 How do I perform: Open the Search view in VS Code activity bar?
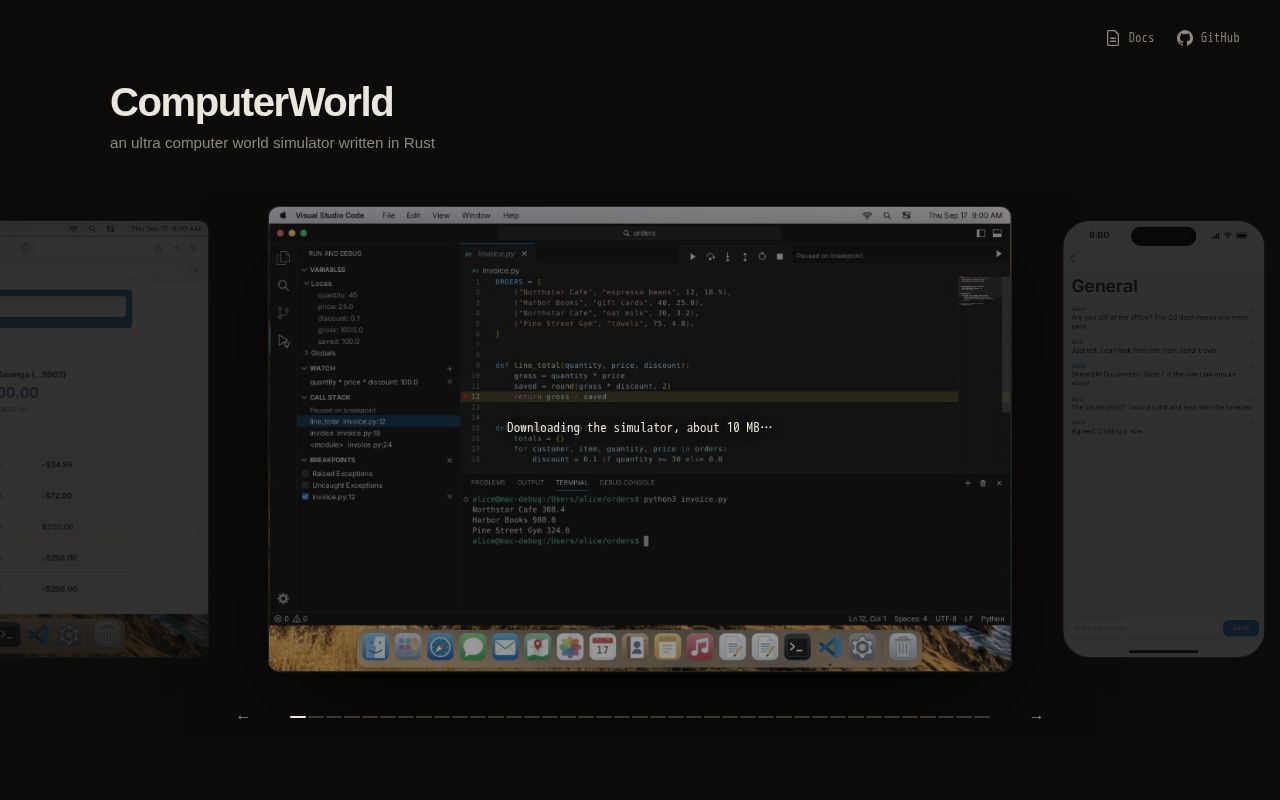tap(283, 286)
